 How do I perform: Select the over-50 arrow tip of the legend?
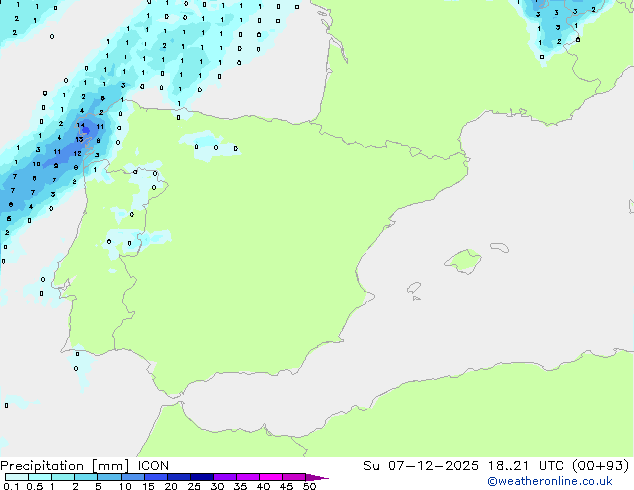tap(317, 477)
